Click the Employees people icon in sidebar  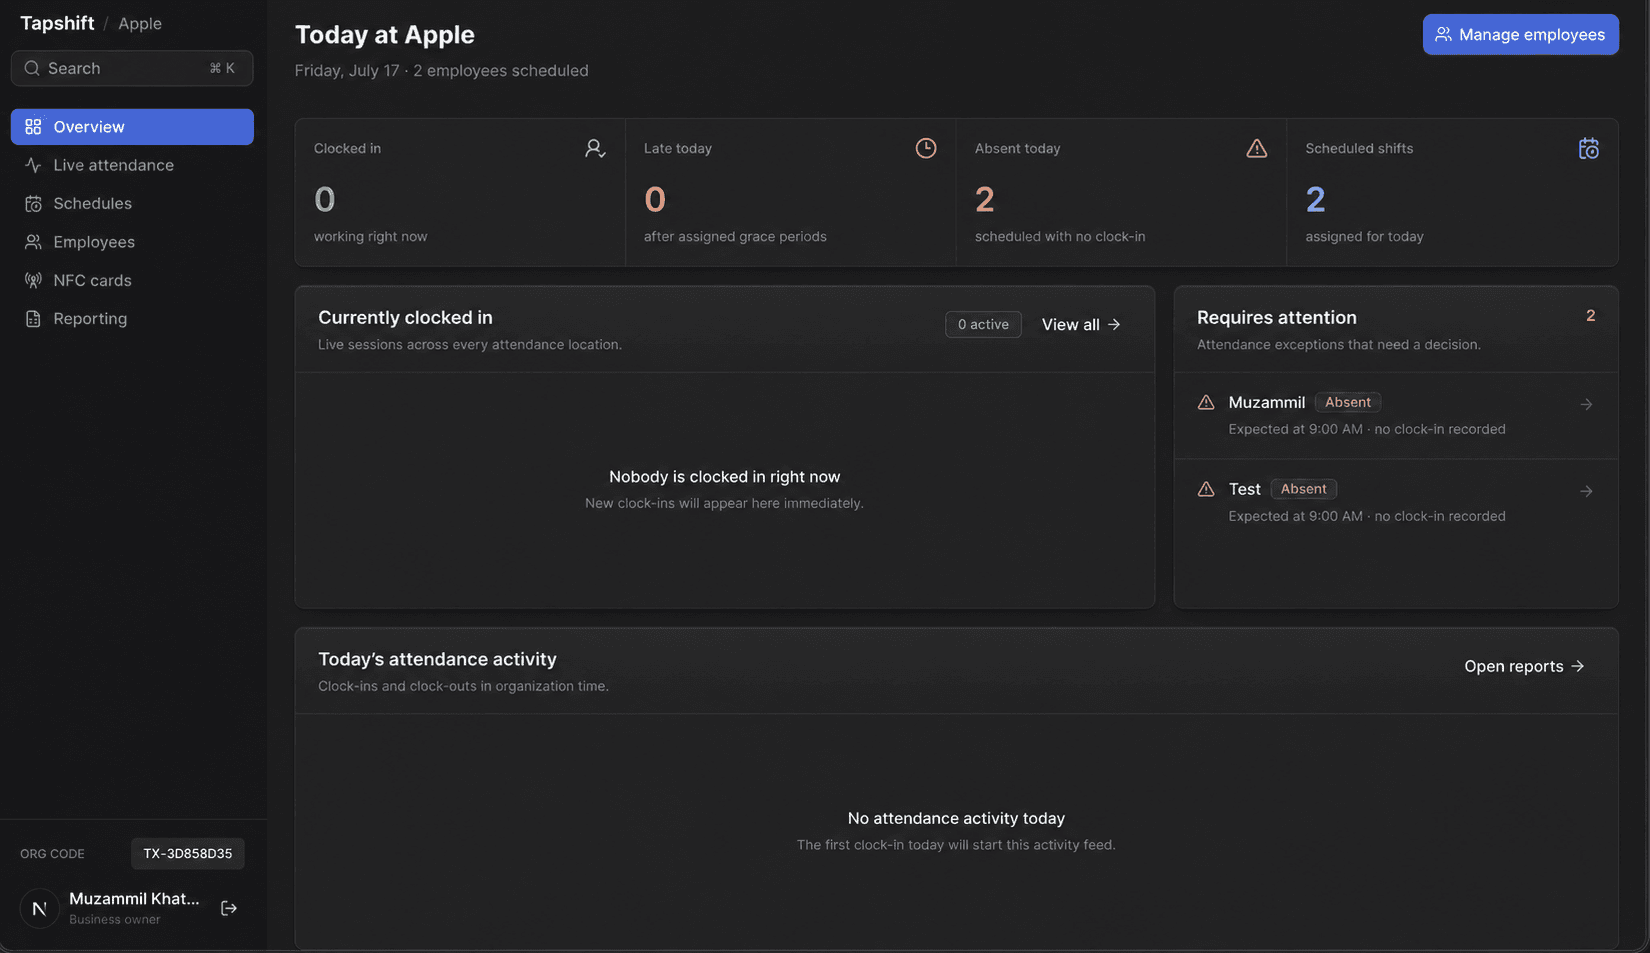pos(33,242)
